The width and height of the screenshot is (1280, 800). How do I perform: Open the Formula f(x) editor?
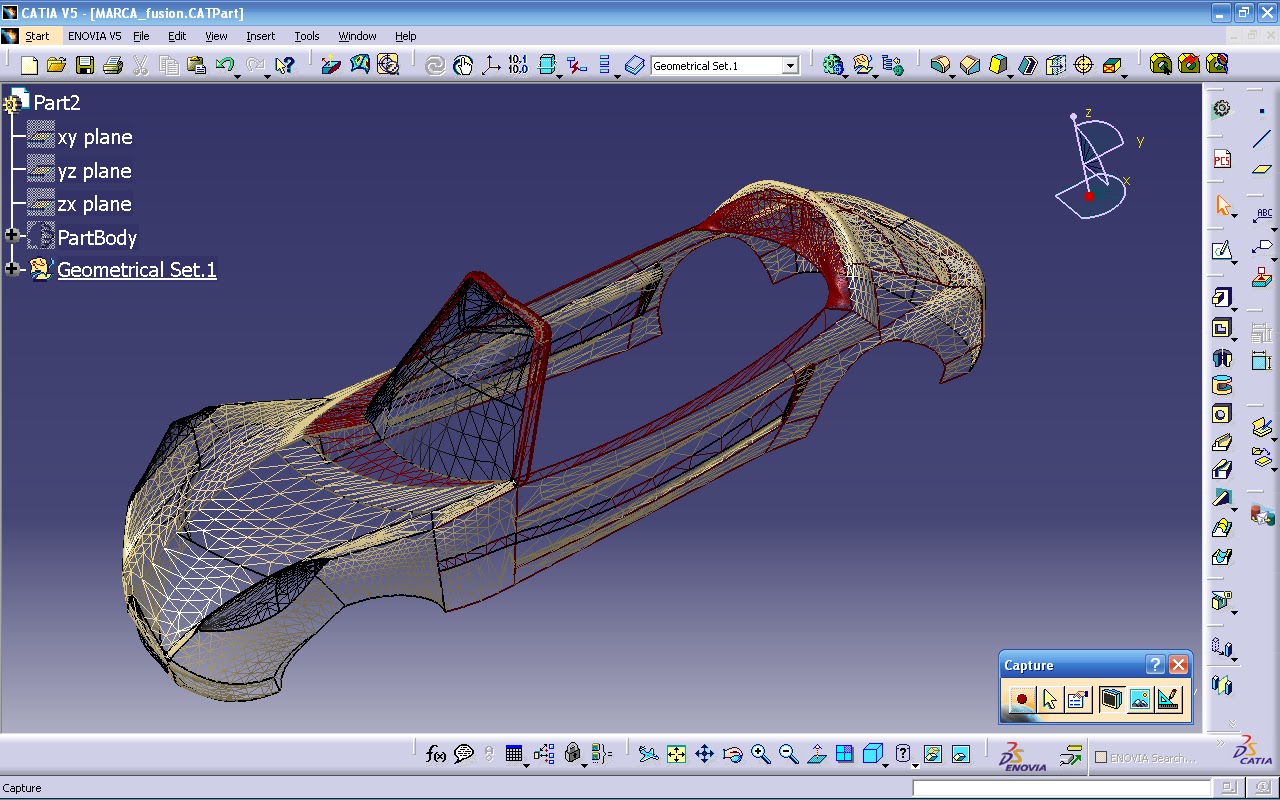point(436,755)
